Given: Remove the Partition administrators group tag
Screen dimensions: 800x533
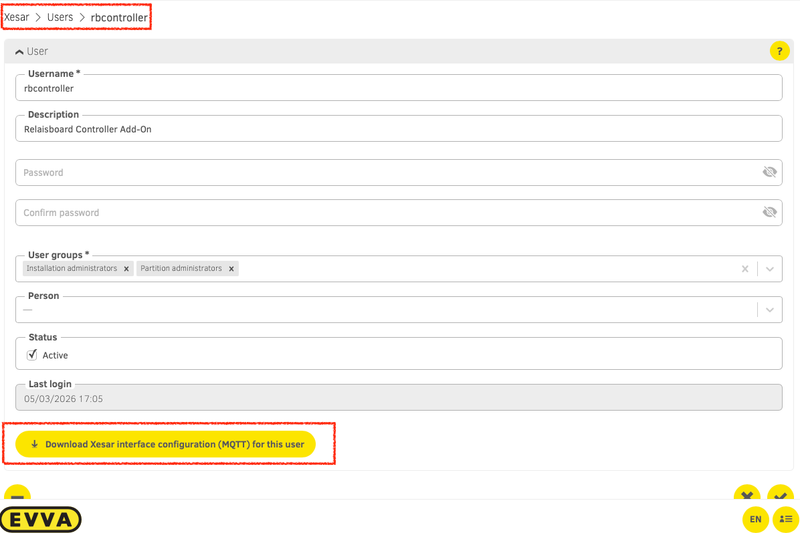Looking at the screenshot, I should point(231,269).
